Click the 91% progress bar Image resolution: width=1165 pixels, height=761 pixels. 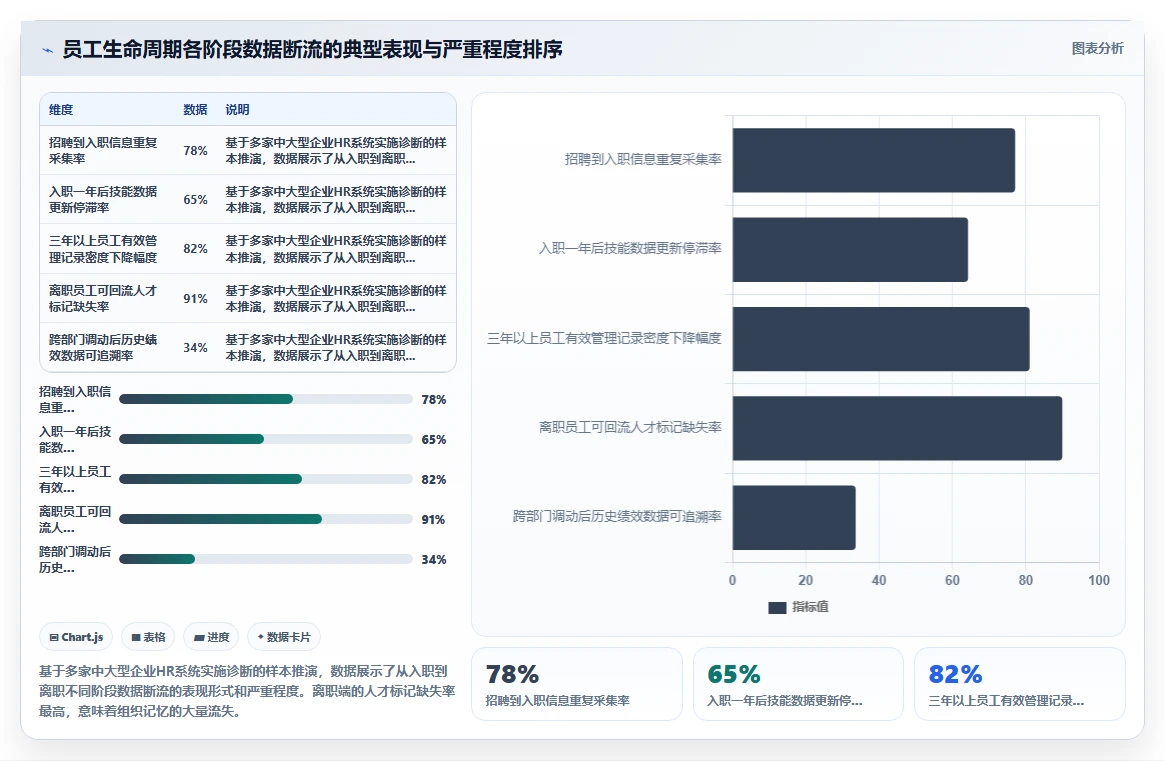click(265, 519)
